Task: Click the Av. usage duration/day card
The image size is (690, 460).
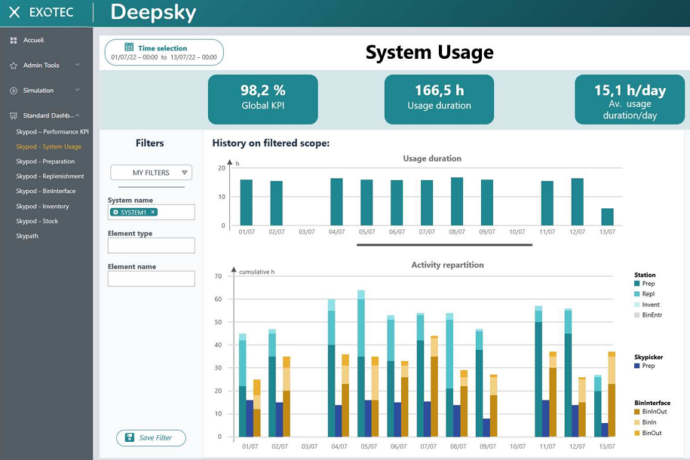Action: (630, 99)
